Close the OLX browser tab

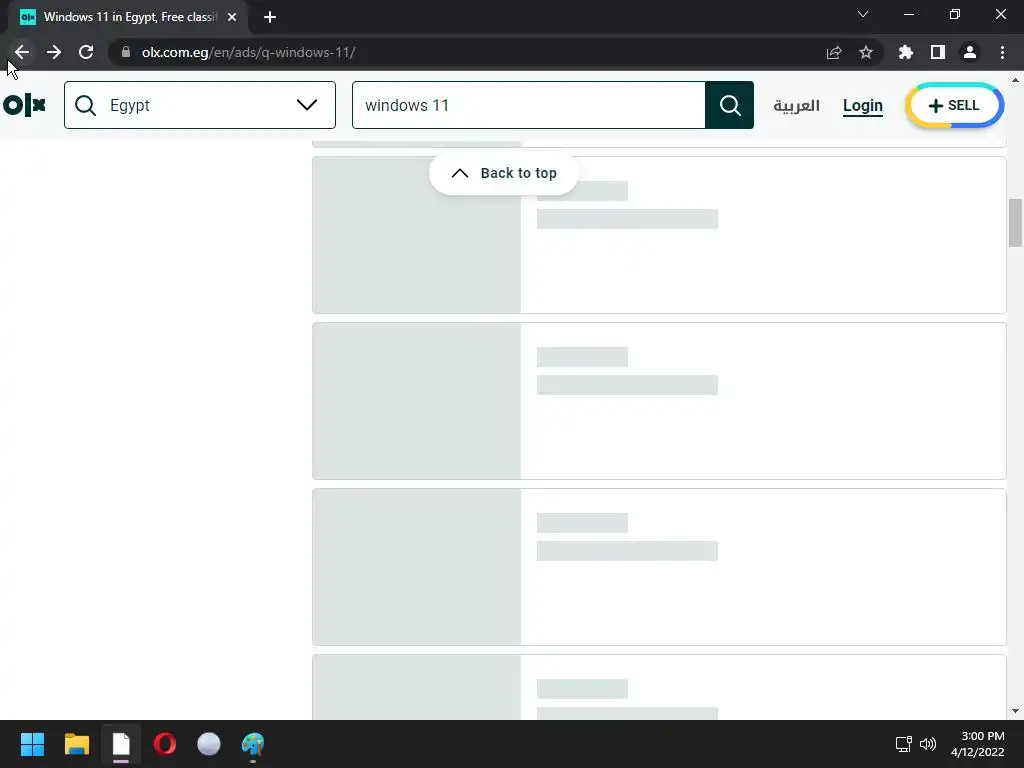point(232,17)
